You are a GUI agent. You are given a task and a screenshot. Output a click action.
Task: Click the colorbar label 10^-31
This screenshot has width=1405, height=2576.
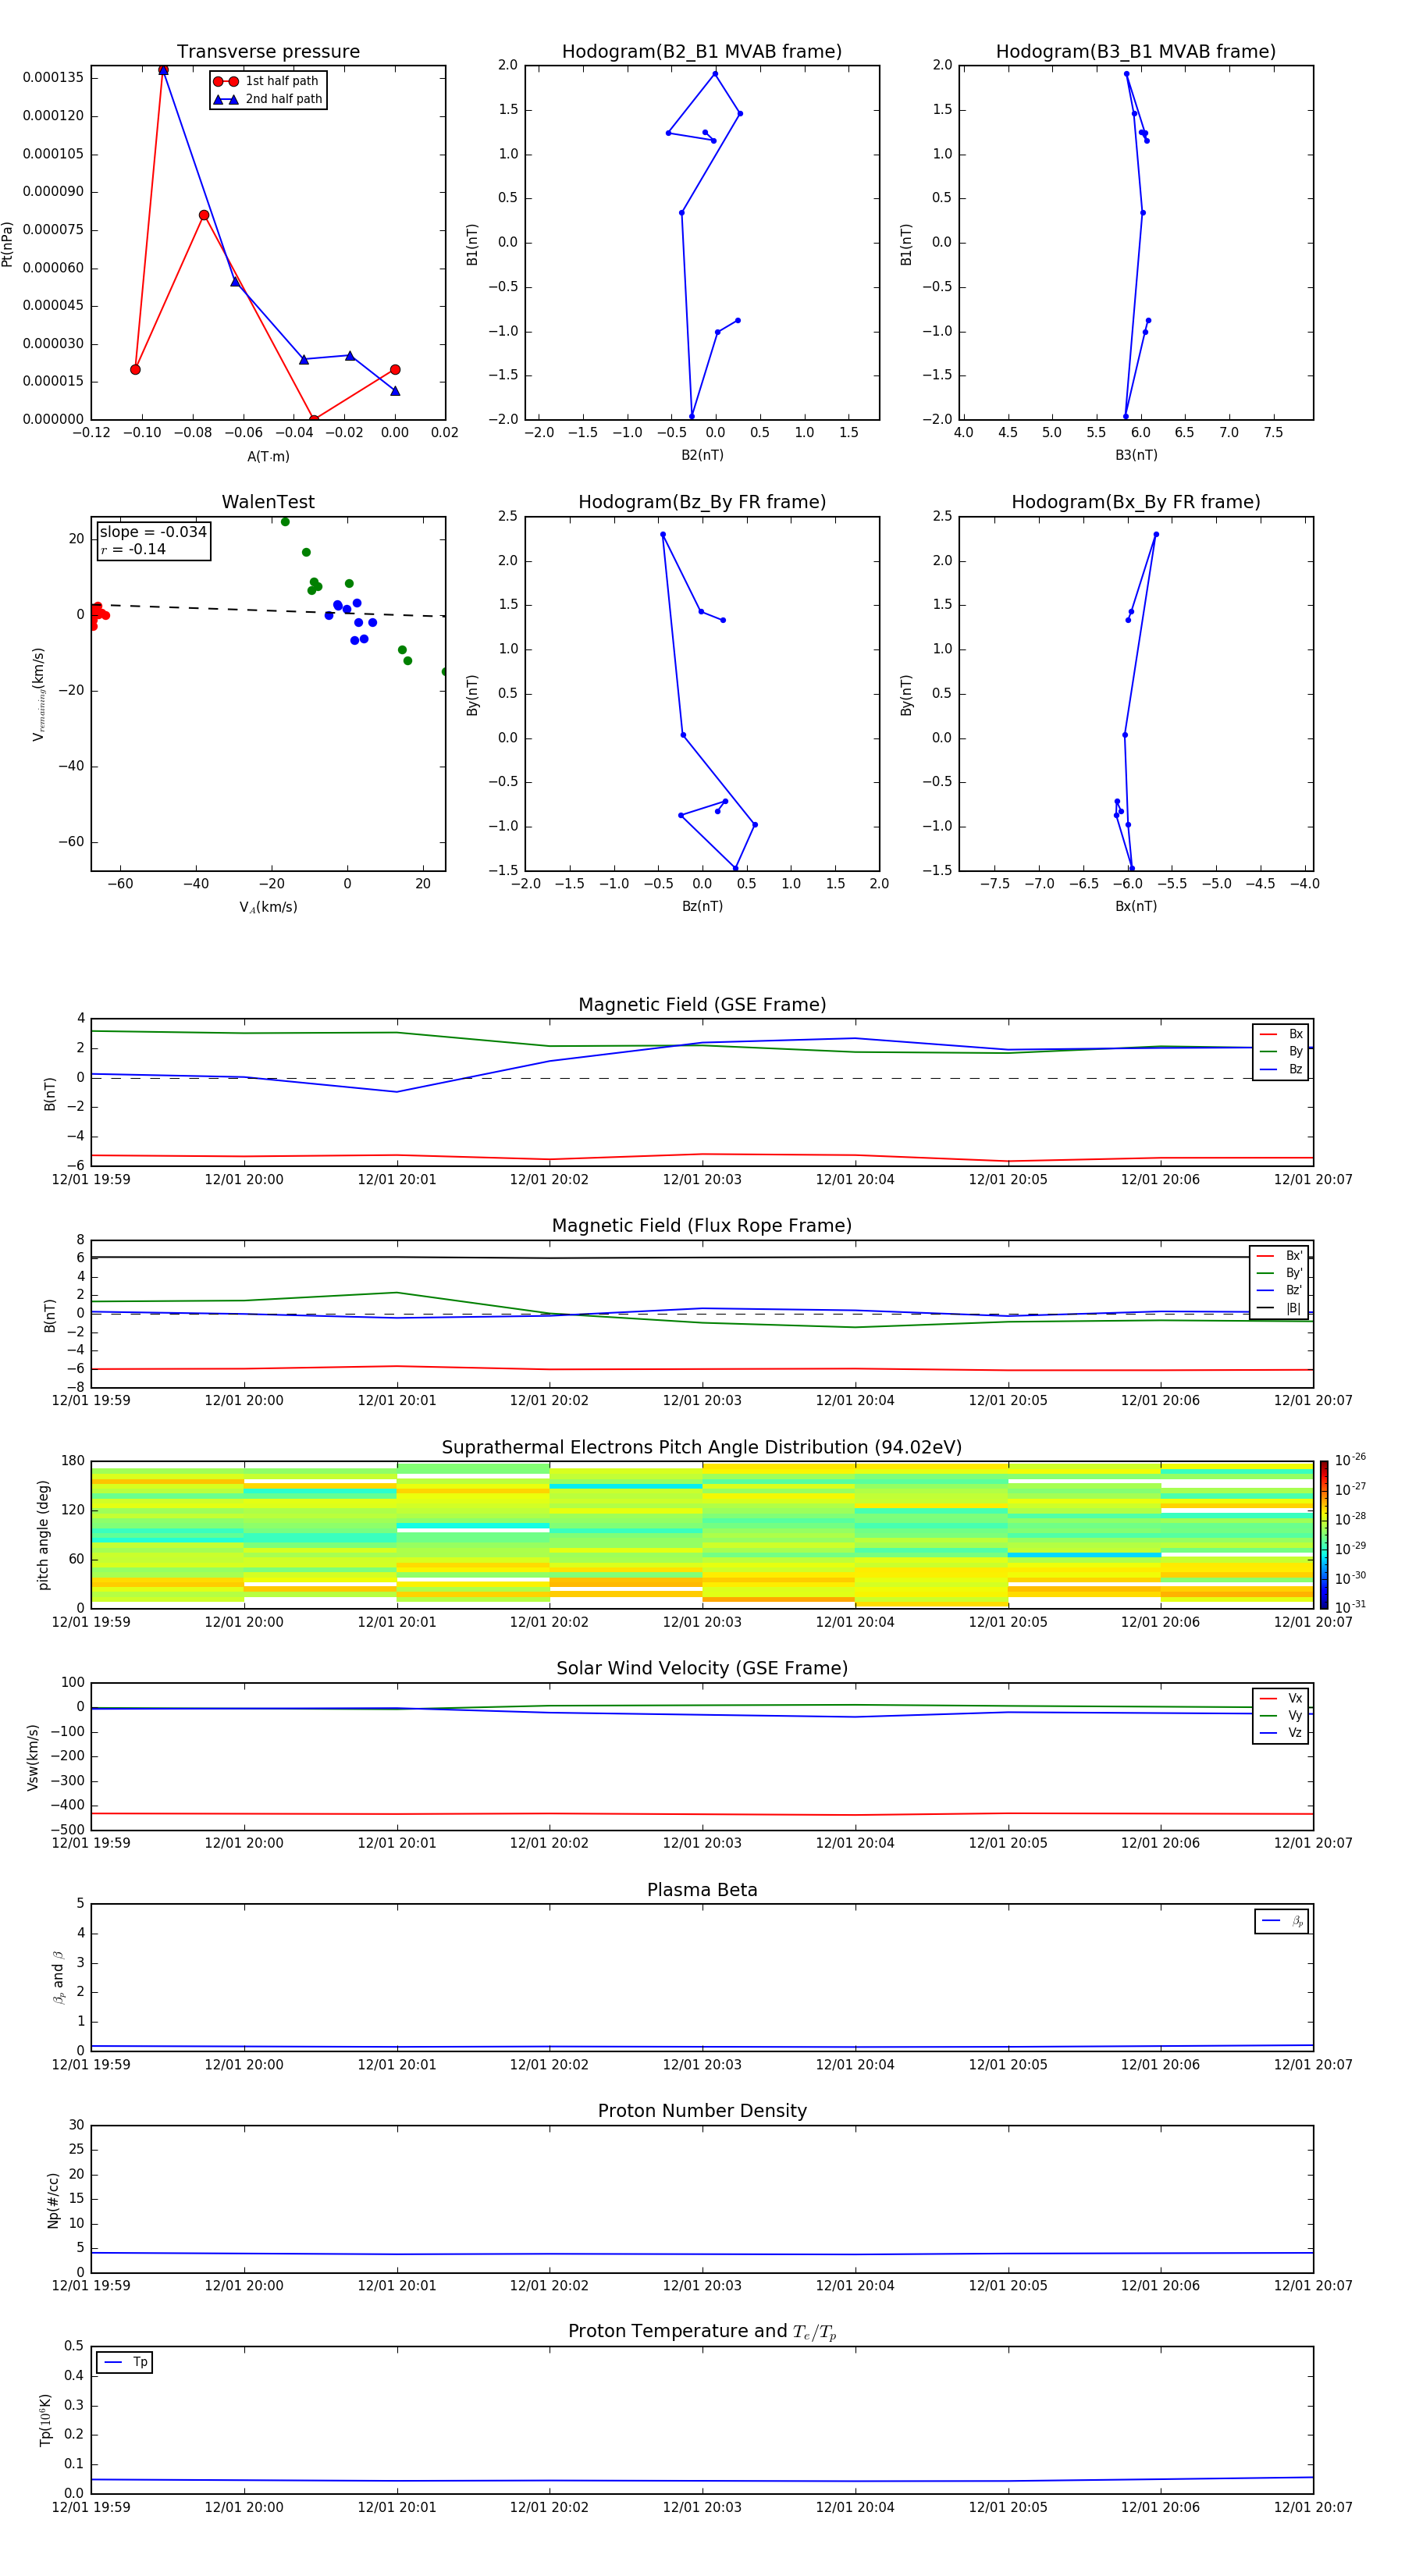click(x=1350, y=1607)
